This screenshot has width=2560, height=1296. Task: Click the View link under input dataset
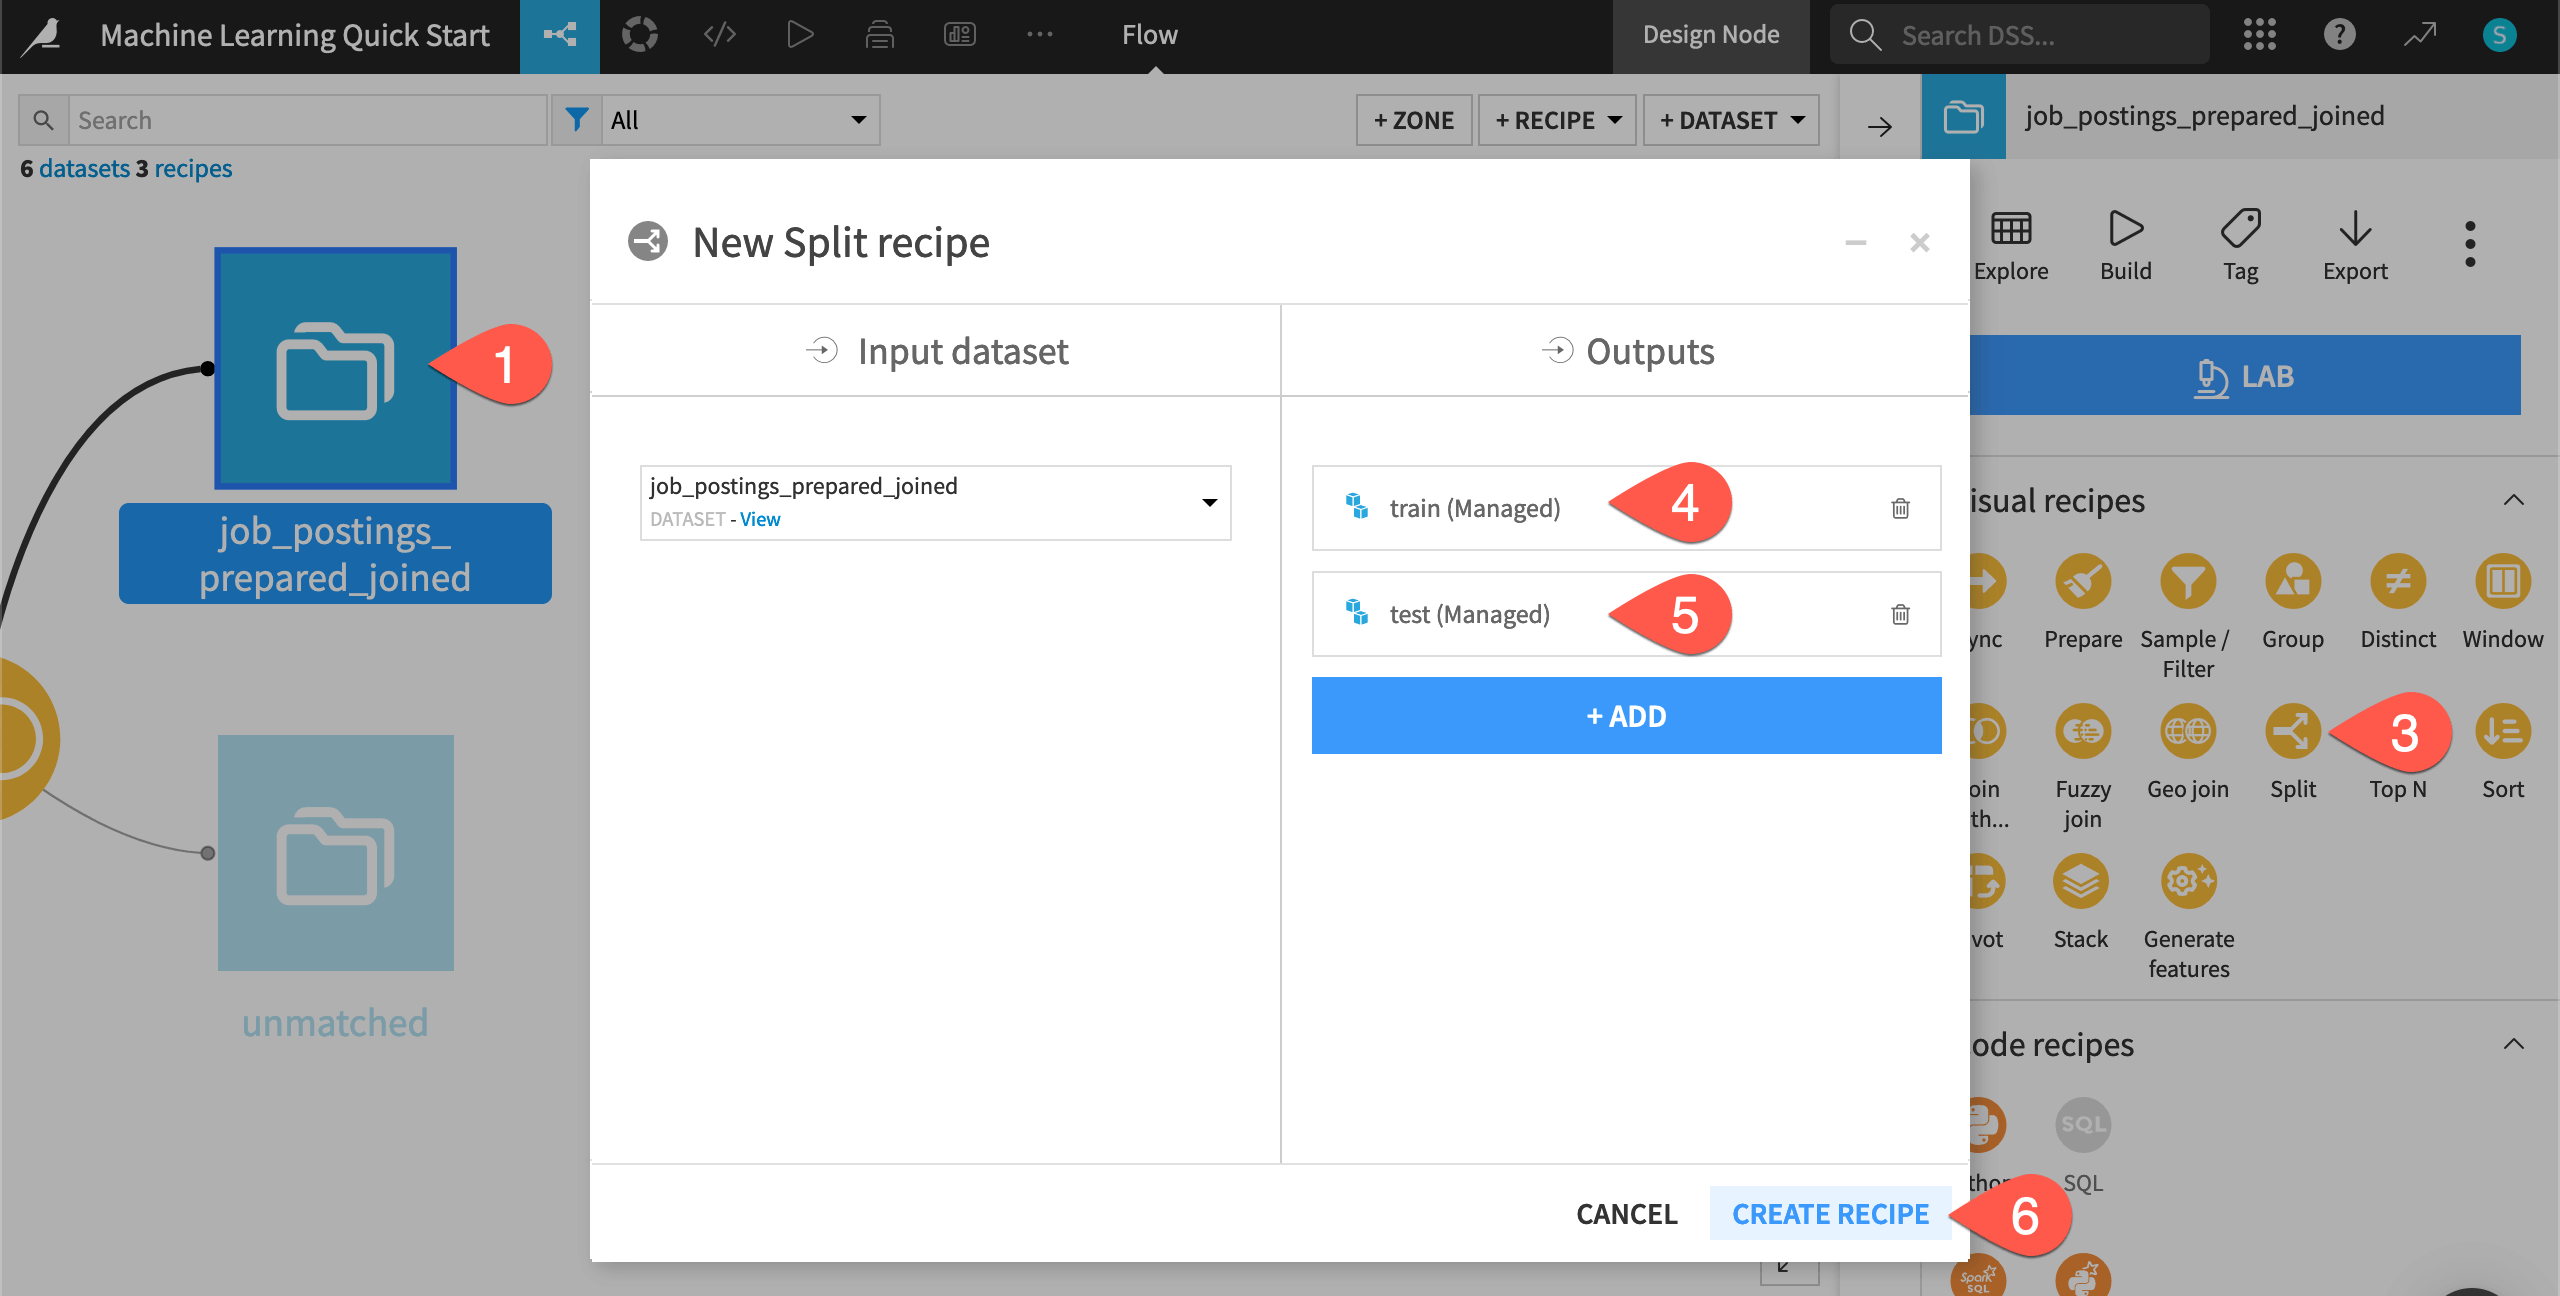click(760, 519)
